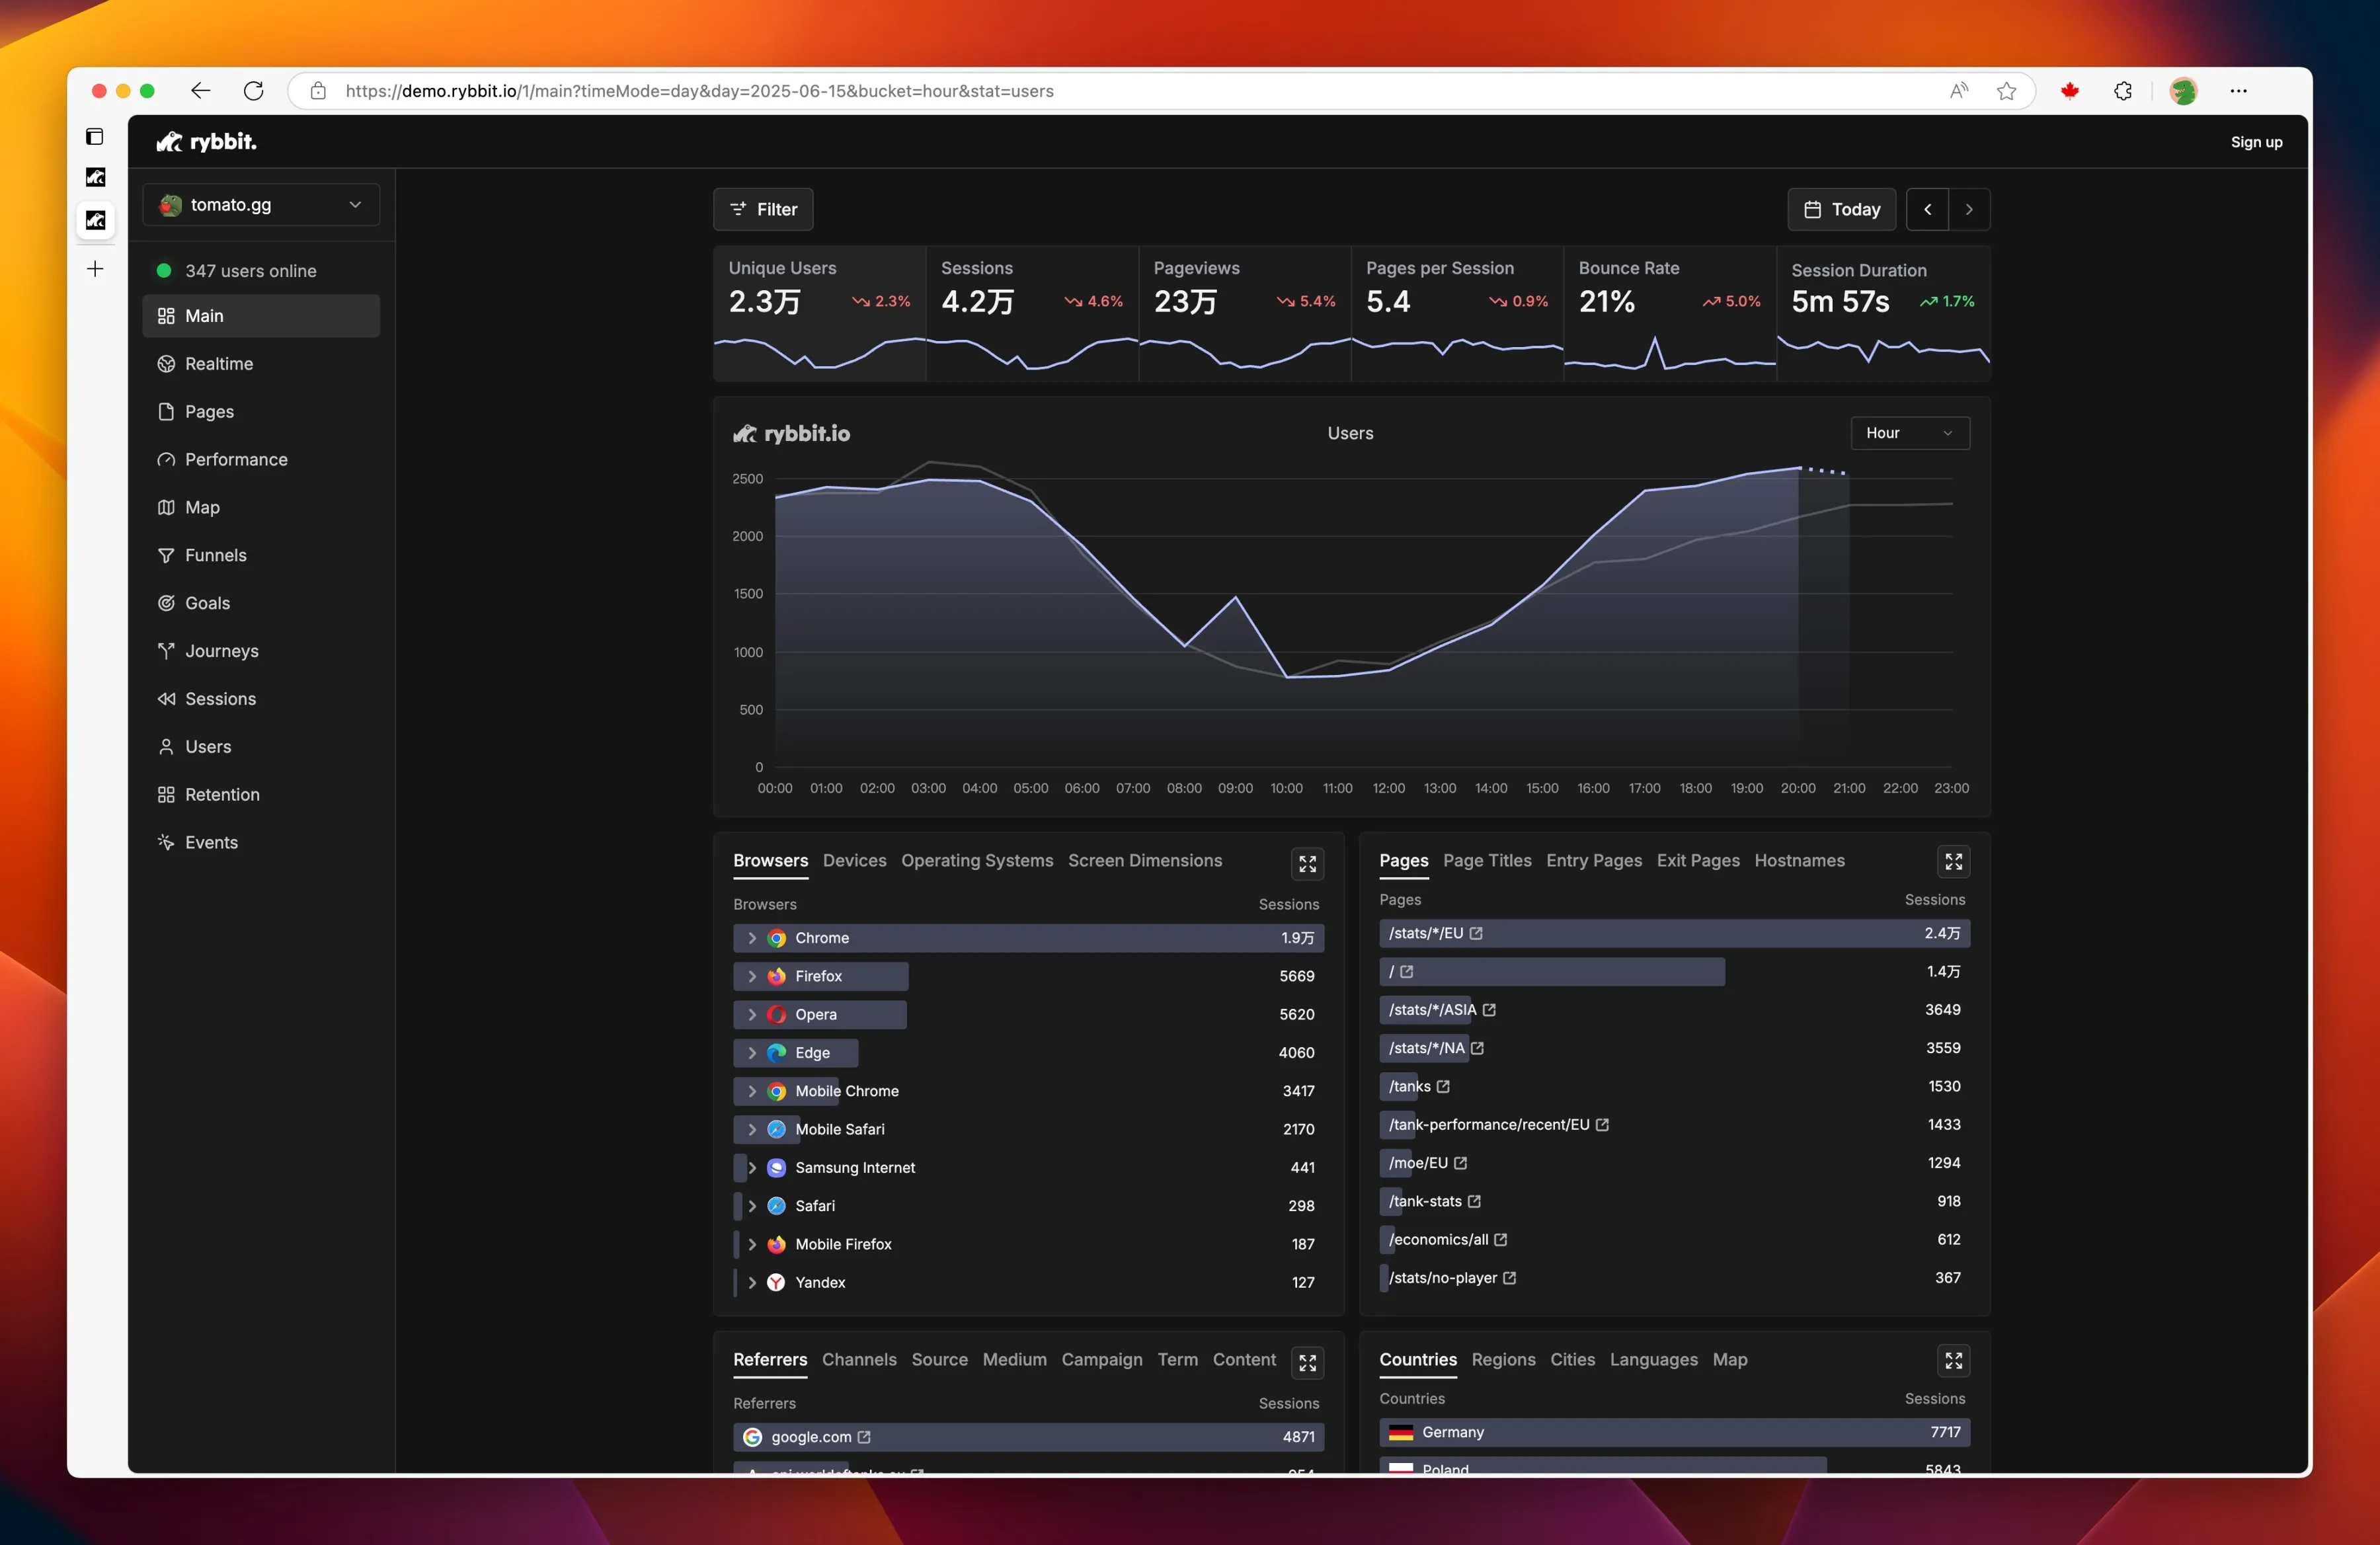Screen dimensions: 2380x1545
Task: Expand the Chrome browser row chevron
Action: coord(752,938)
